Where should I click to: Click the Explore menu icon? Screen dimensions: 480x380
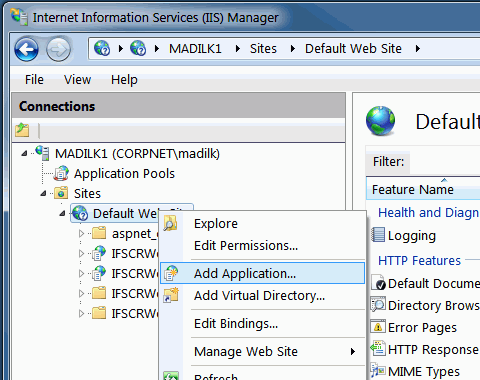pos(170,223)
